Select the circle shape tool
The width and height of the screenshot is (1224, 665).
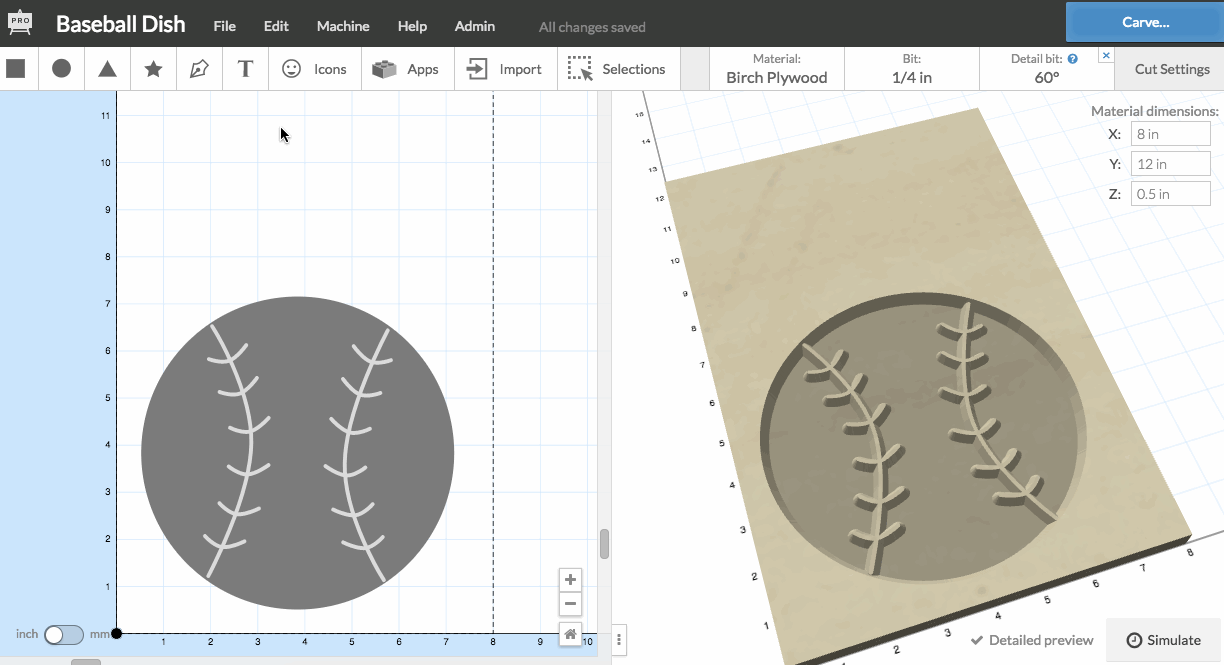point(61,69)
